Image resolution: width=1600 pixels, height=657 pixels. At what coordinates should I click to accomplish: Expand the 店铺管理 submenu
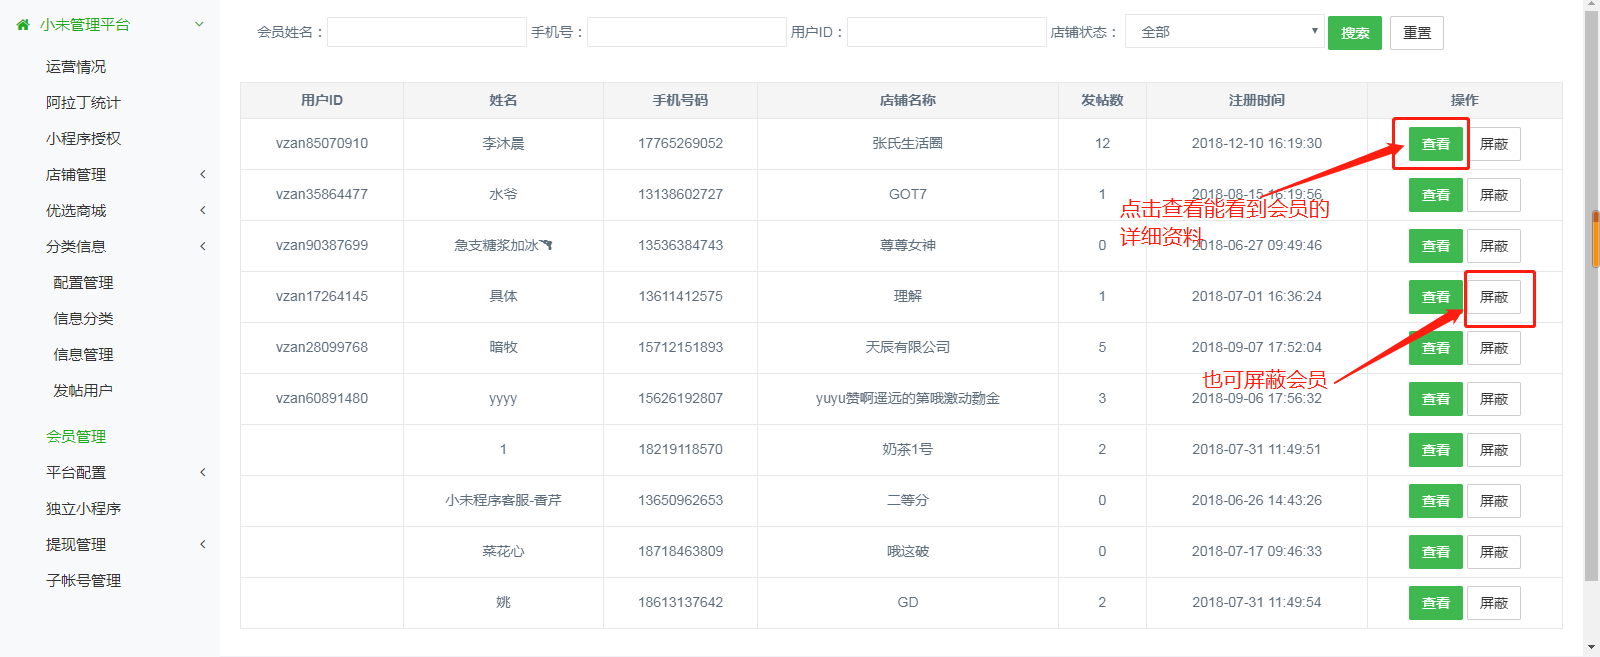[203, 174]
